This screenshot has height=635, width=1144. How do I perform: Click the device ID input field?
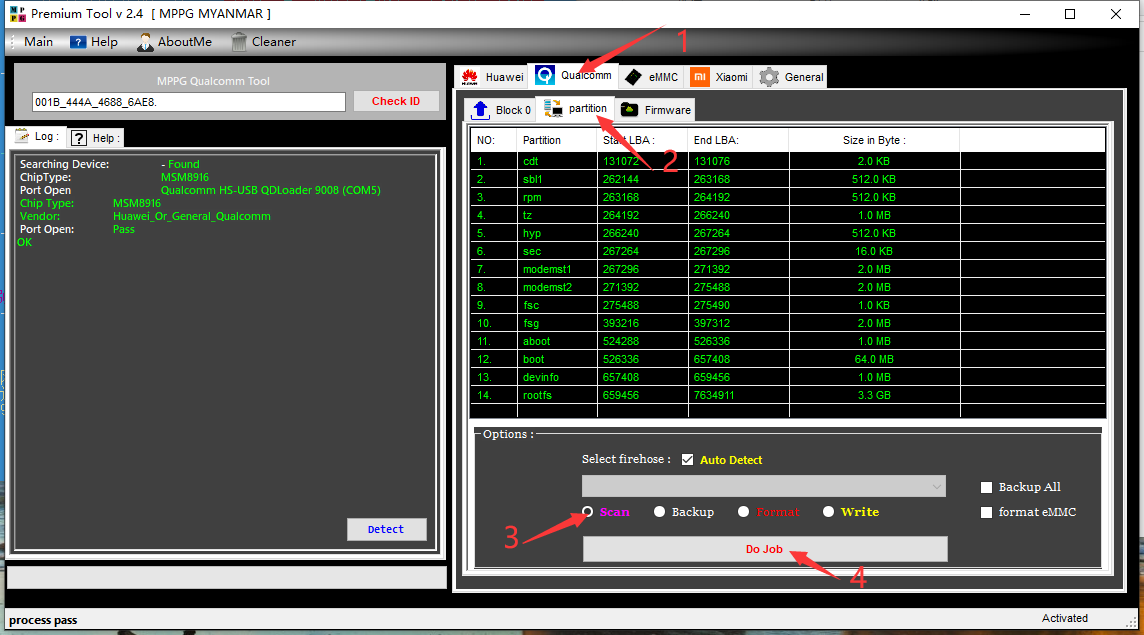pyautogui.click(x=188, y=102)
